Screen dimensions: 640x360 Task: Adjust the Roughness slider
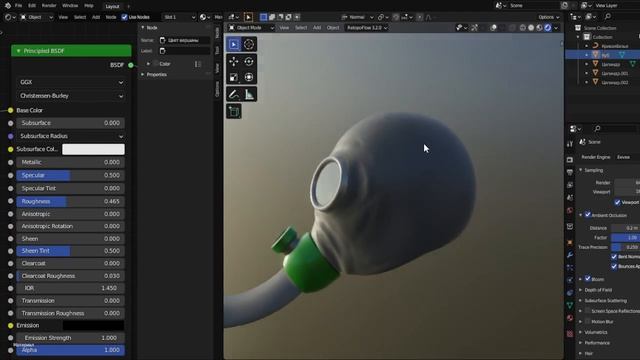71,201
